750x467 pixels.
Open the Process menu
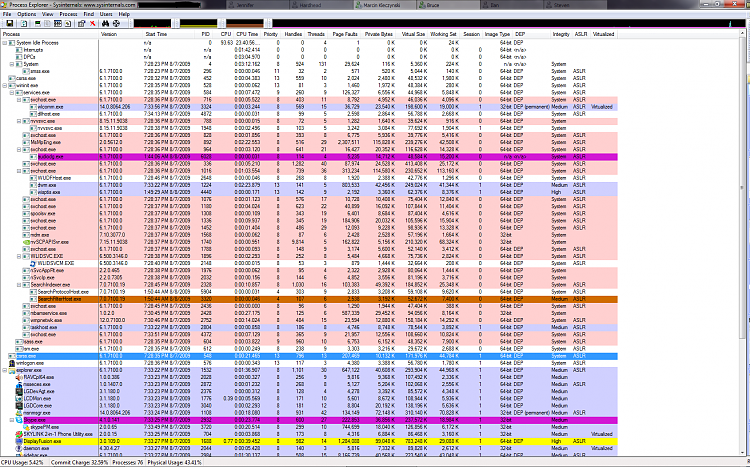point(68,14)
